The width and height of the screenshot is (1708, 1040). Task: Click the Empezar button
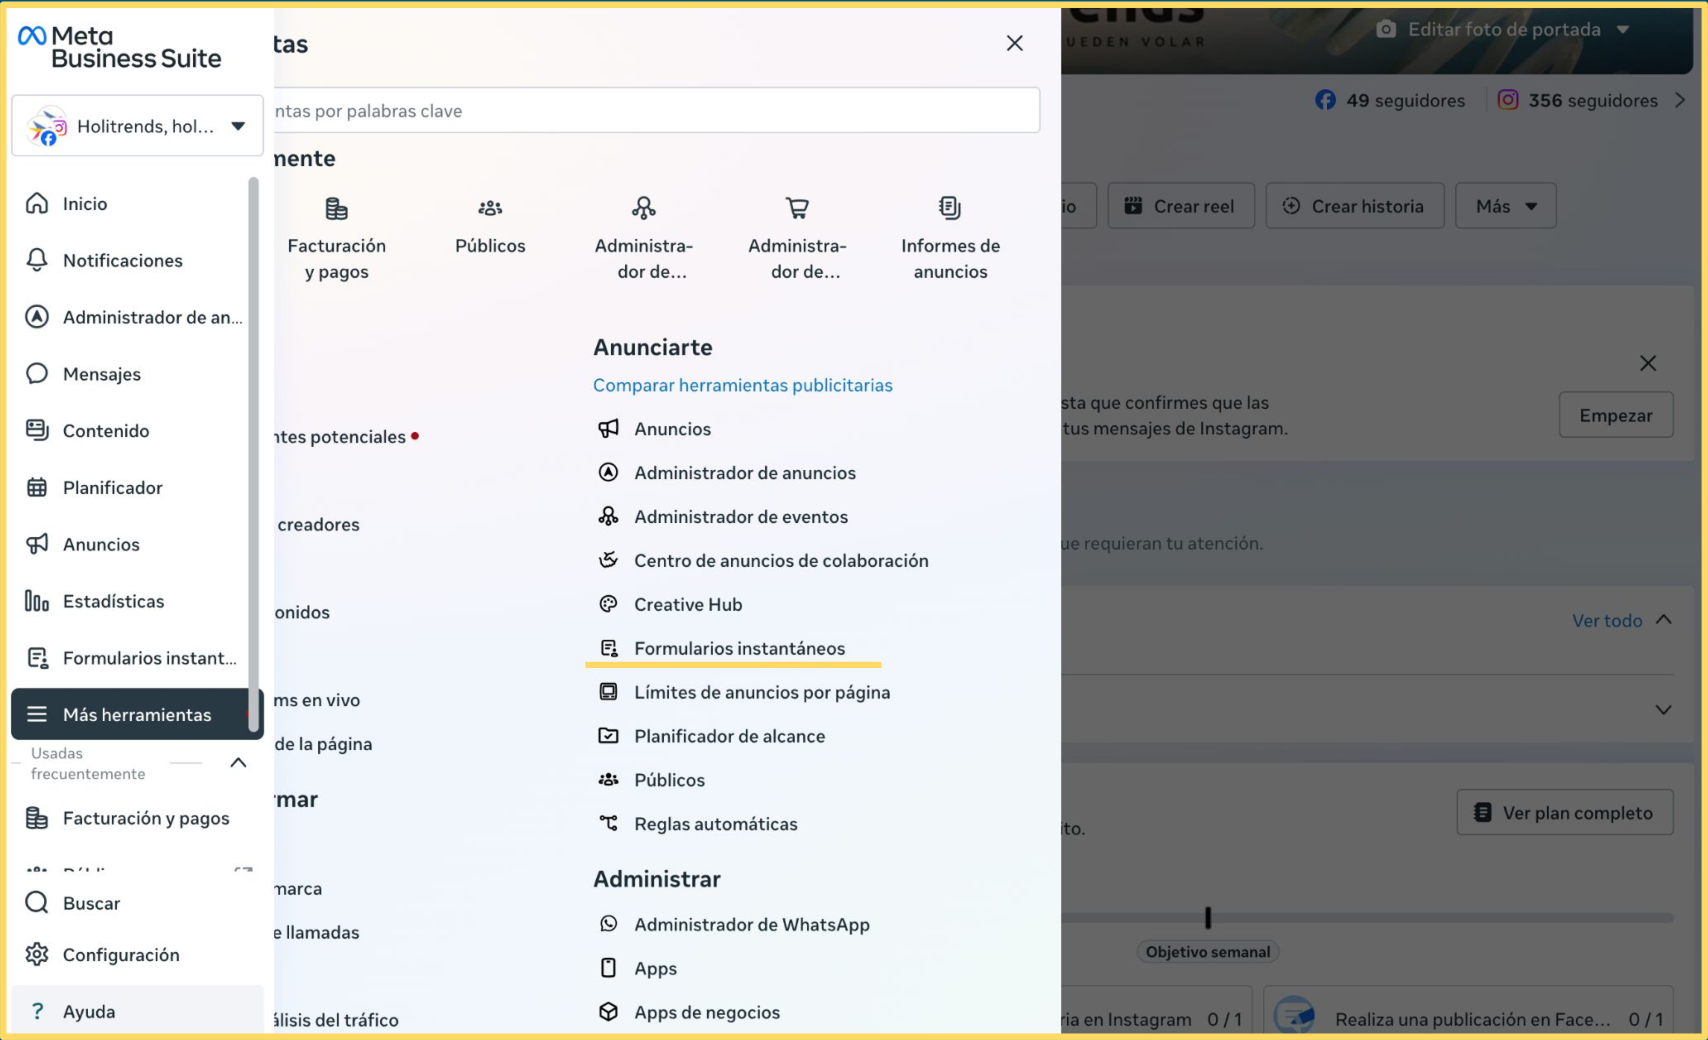(x=1616, y=416)
